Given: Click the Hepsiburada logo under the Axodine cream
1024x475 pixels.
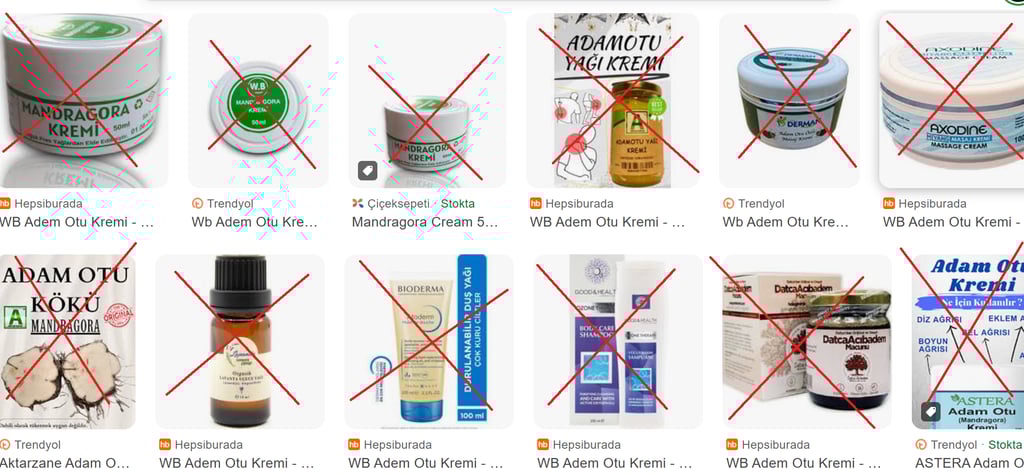Looking at the screenshot, I should [888, 204].
